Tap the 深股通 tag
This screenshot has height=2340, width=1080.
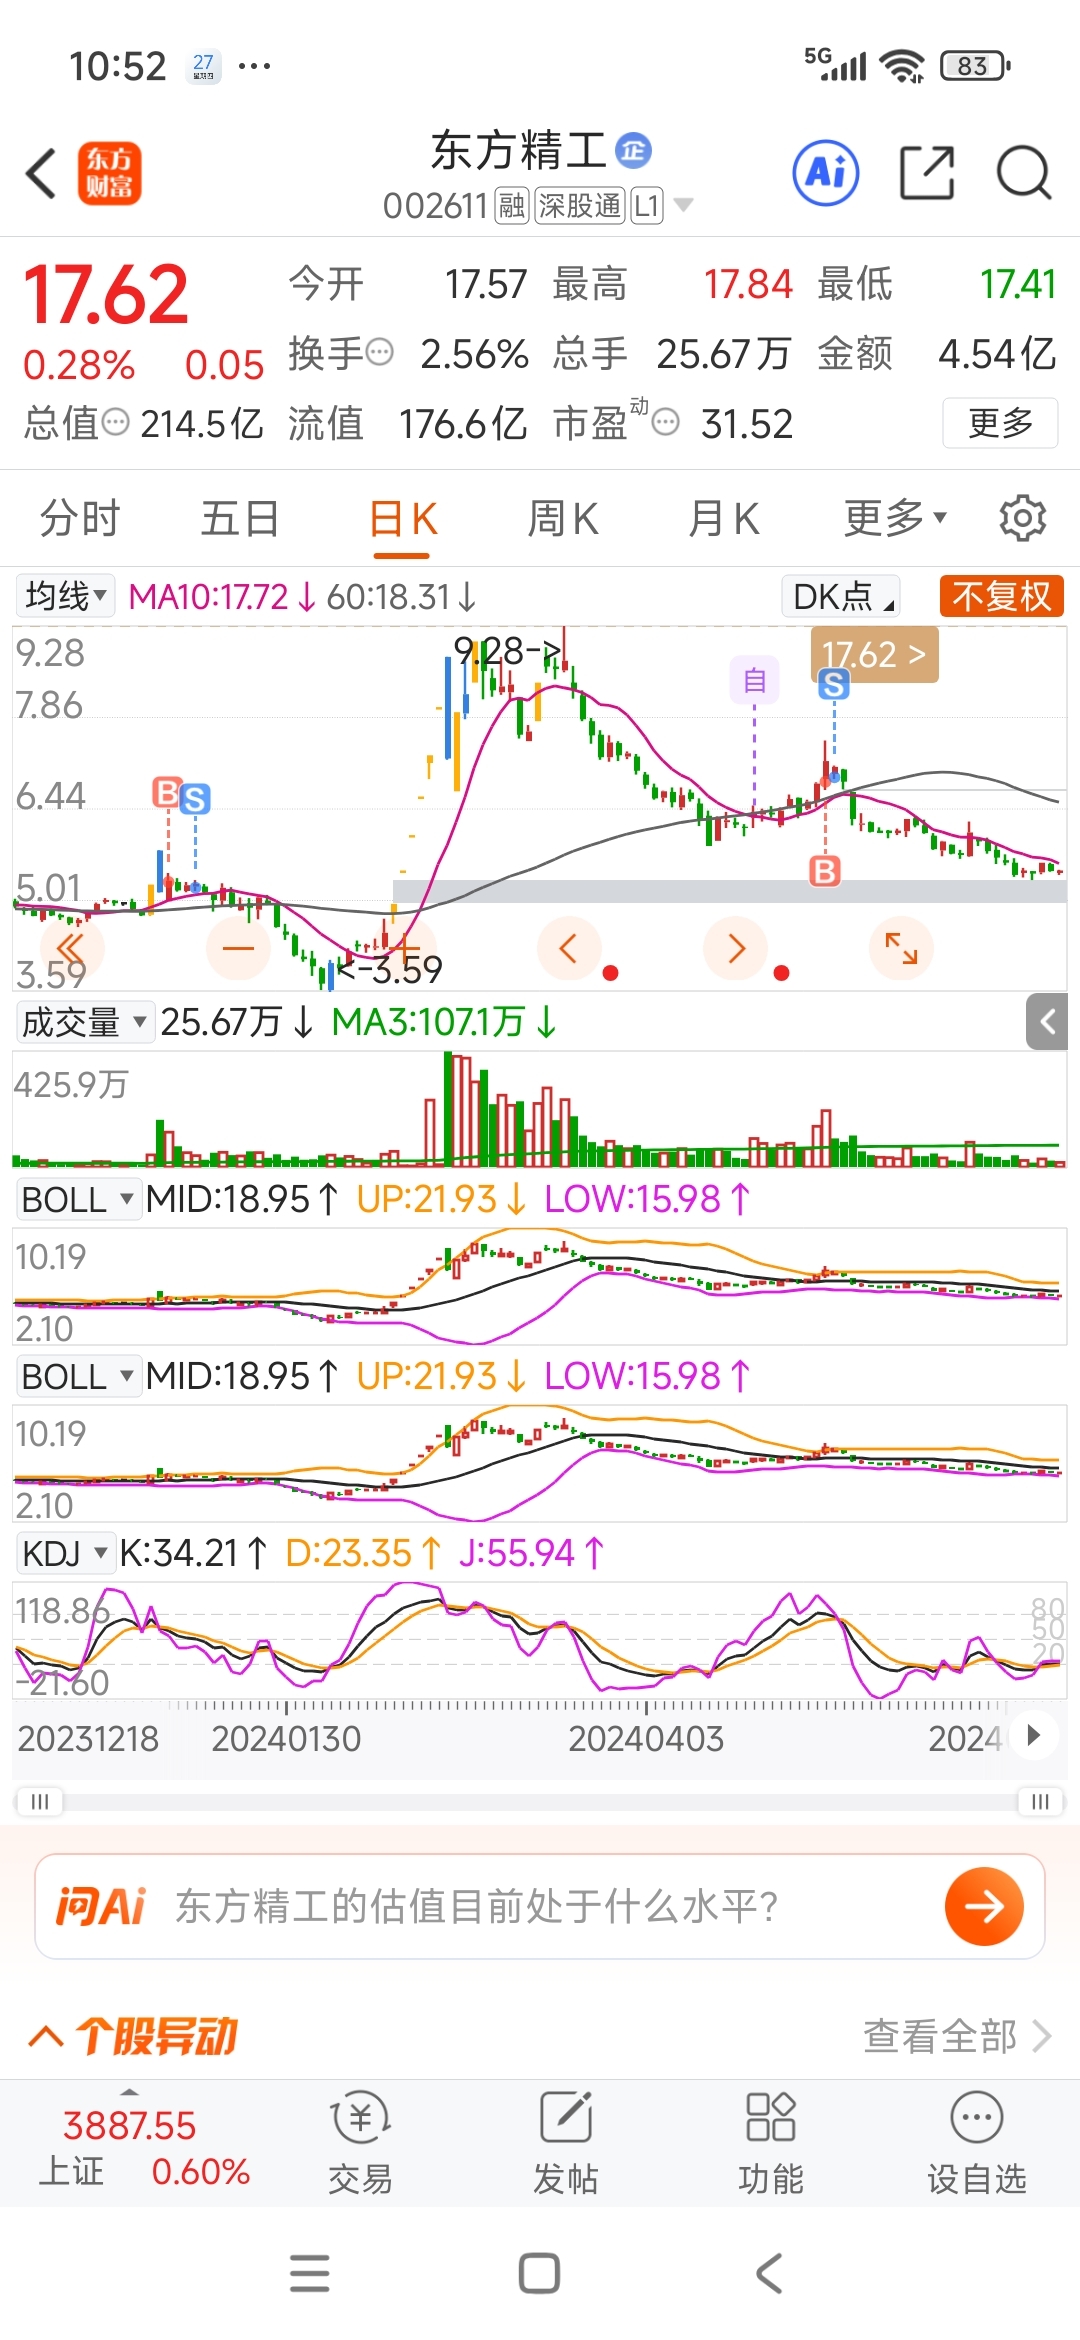point(580,206)
